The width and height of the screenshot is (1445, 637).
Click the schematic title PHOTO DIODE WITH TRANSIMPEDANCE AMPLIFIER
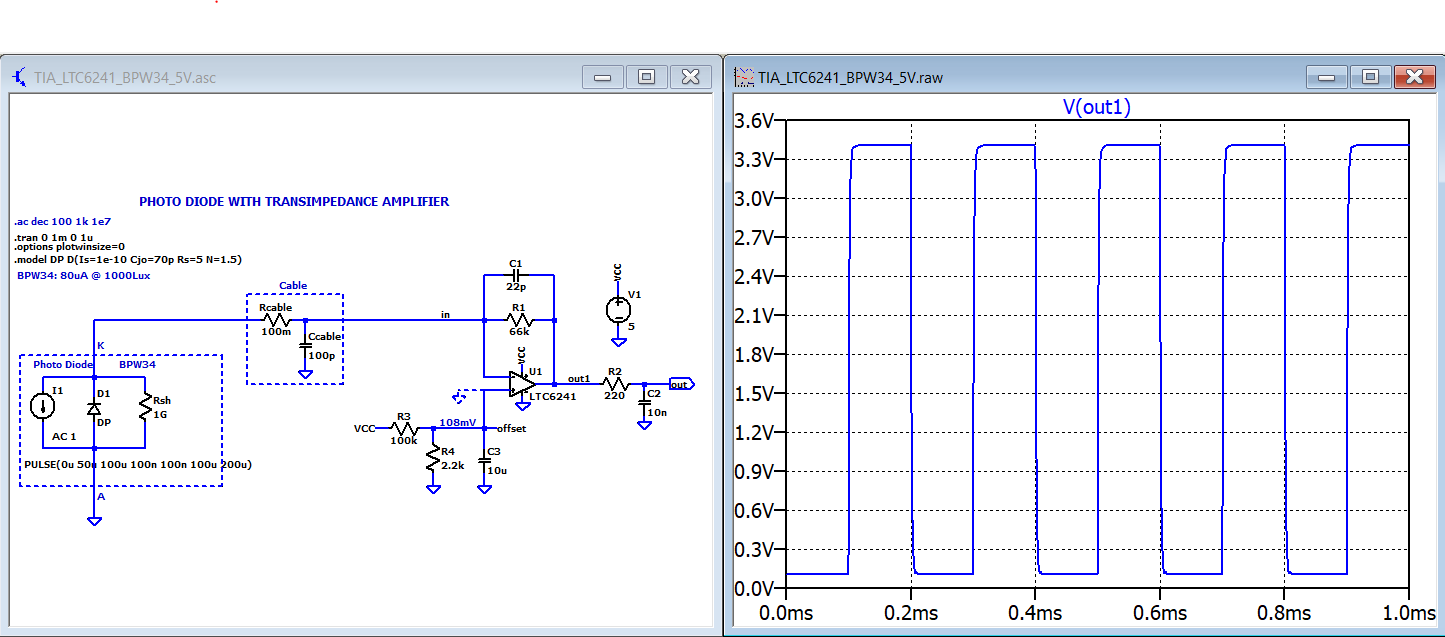pyautogui.click(x=294, y=201)
